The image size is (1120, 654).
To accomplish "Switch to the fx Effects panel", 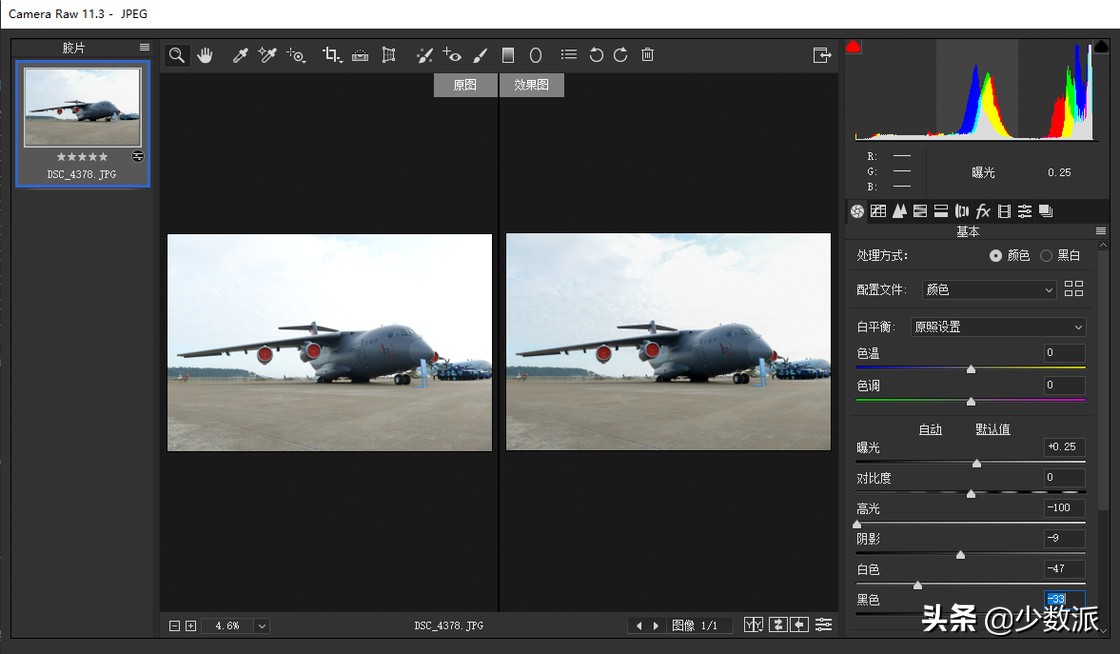I will 983,211.
